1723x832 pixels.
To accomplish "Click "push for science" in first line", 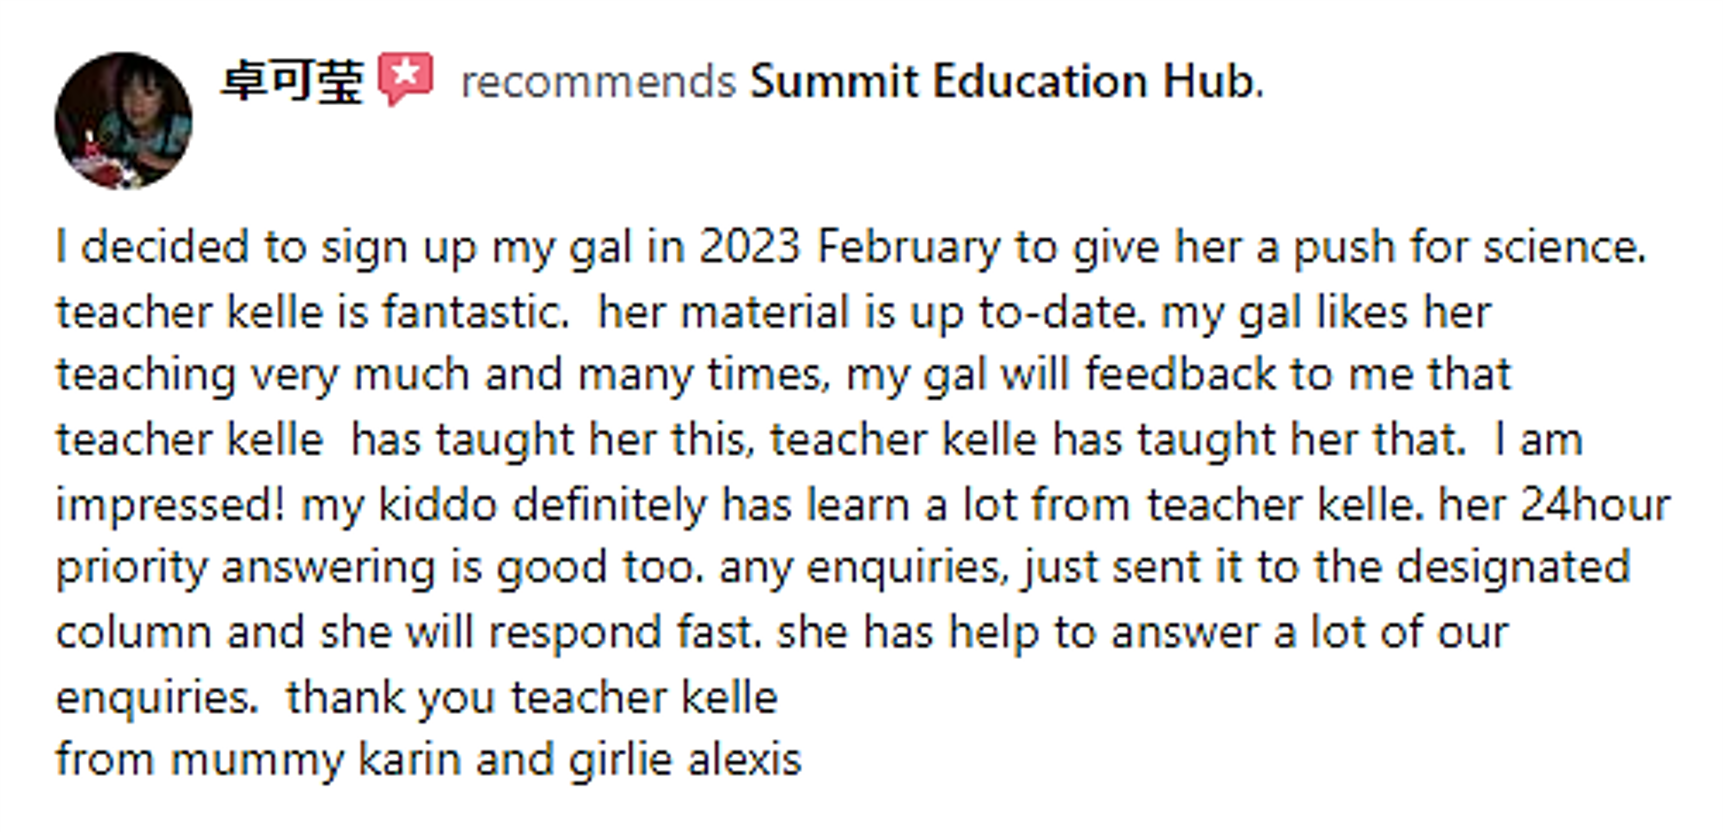I will coord(1468,247).
